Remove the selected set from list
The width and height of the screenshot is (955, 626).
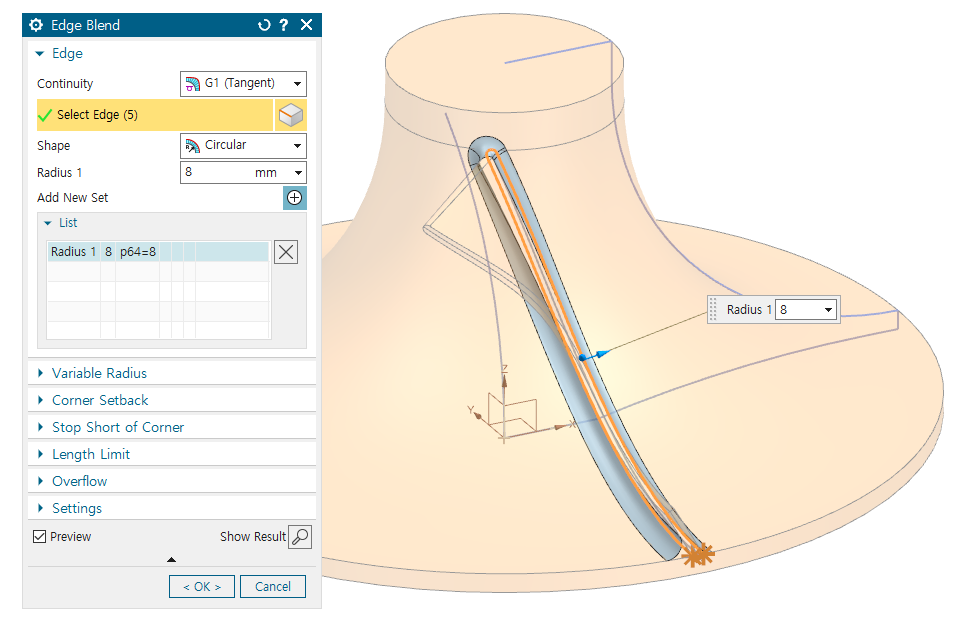(286, 252)
